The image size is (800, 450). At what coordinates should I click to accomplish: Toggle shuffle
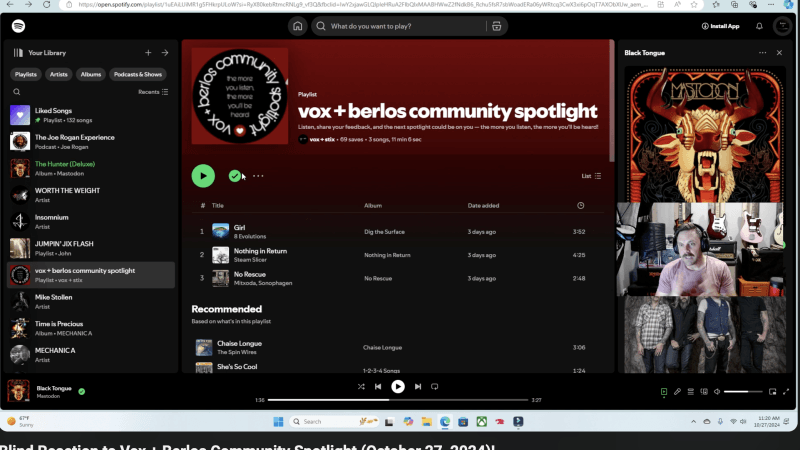[x=361, y=387]
